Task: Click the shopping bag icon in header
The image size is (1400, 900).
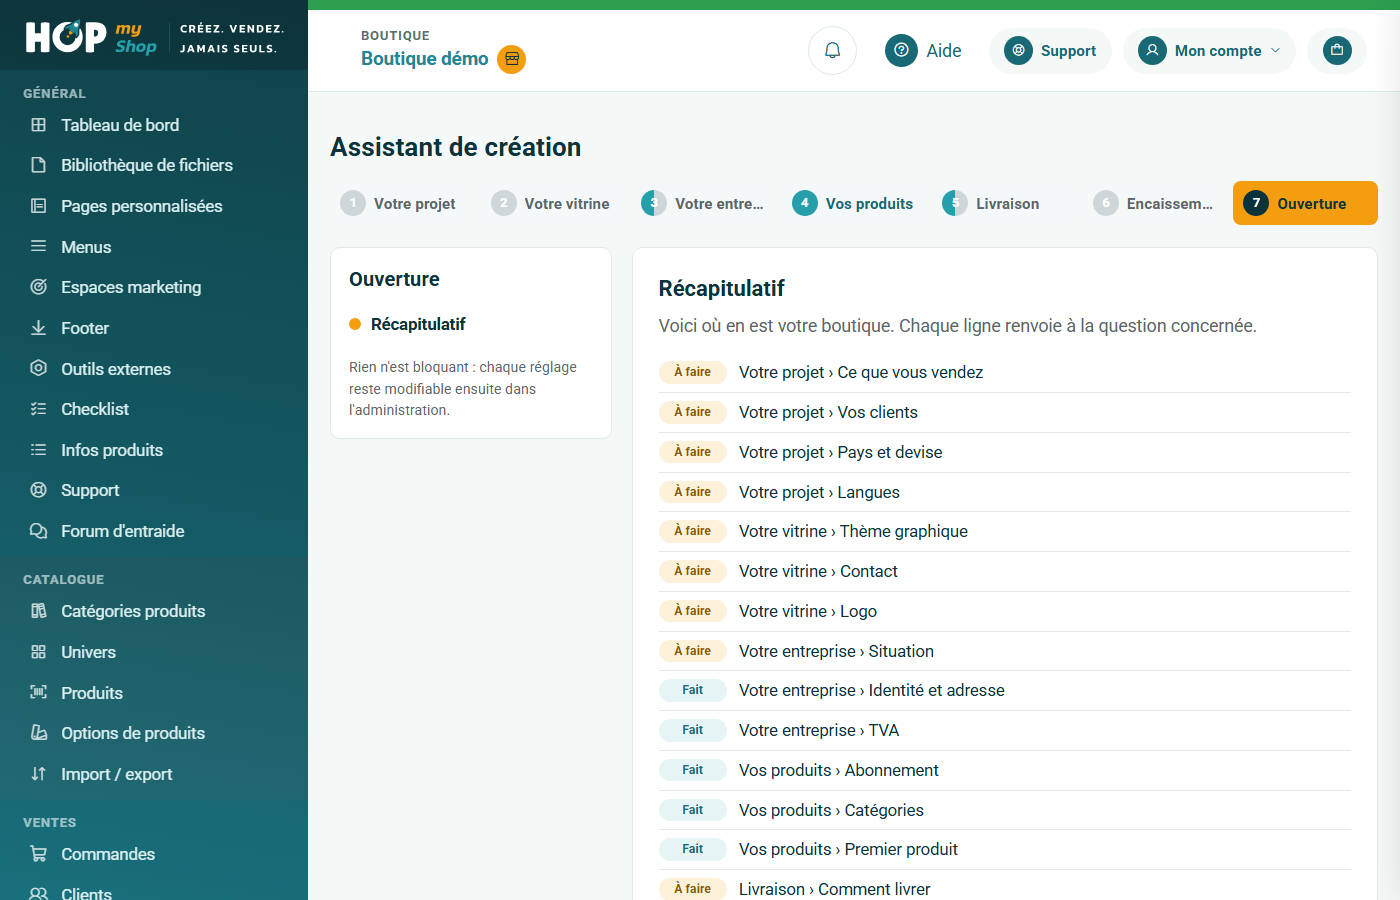Action: [x=1337, y=50]
